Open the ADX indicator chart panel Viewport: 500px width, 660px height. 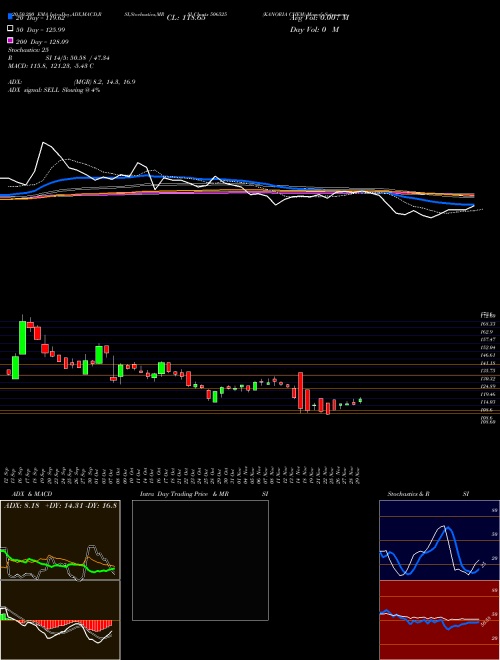coord(60,540)
